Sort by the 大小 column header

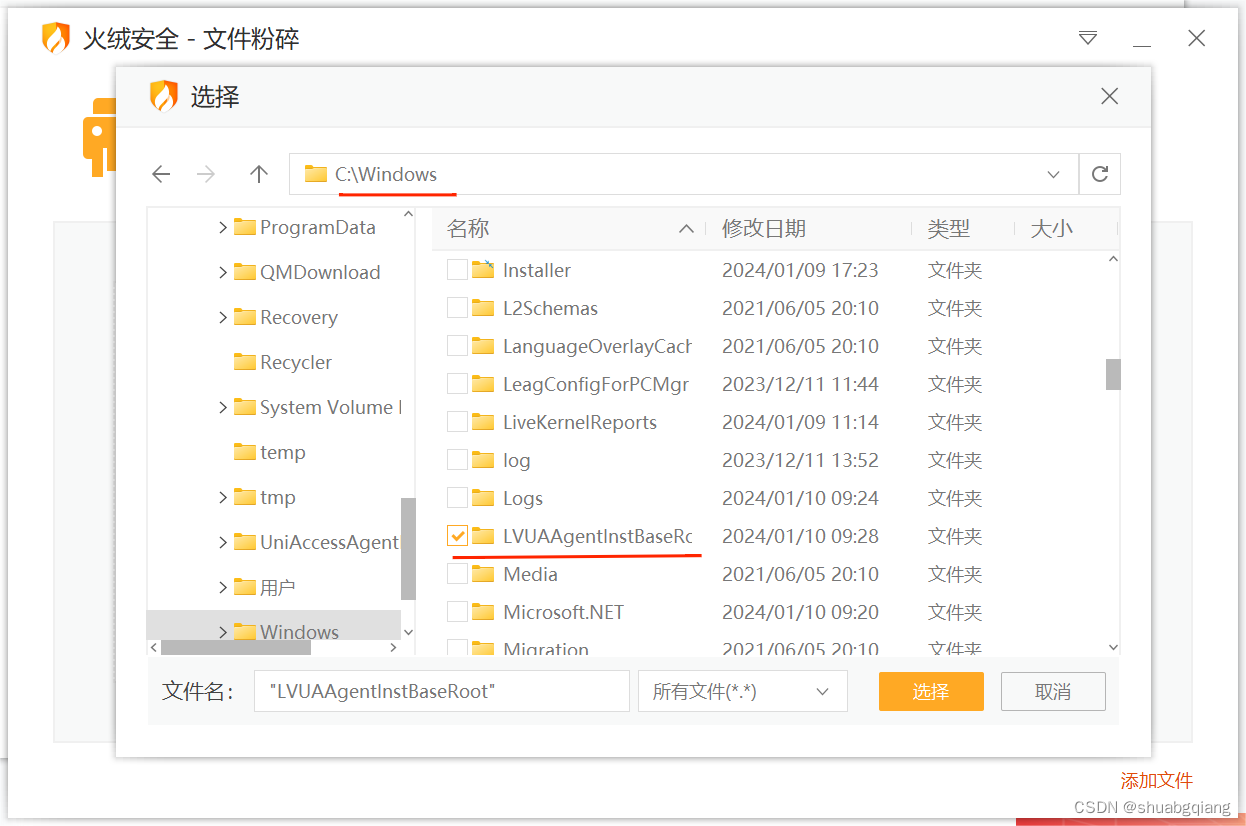click(1065, 228)
